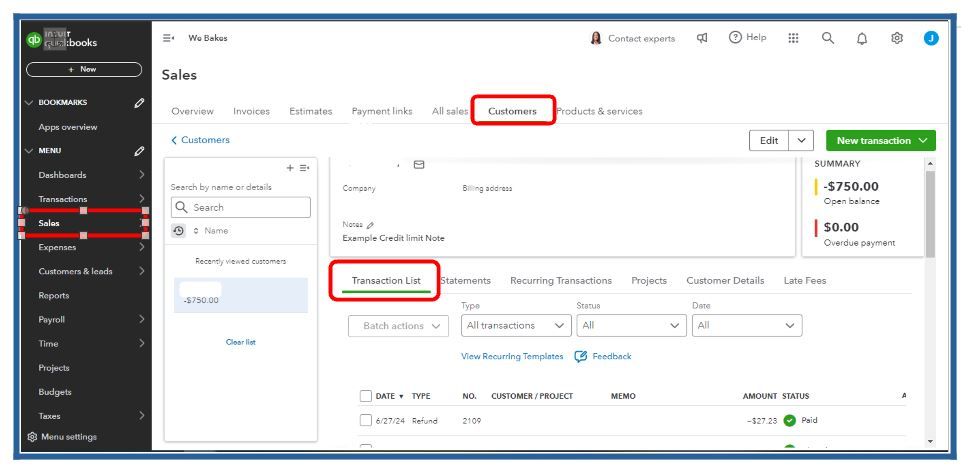Click the + New button
972x471 pixels.
pos(84,69)
